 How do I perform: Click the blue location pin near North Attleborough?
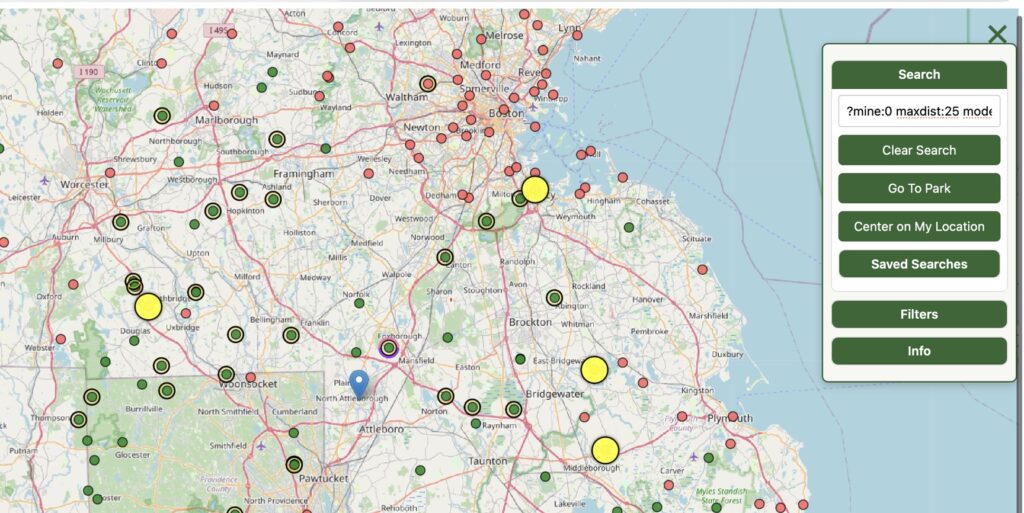tap(358, 383)
